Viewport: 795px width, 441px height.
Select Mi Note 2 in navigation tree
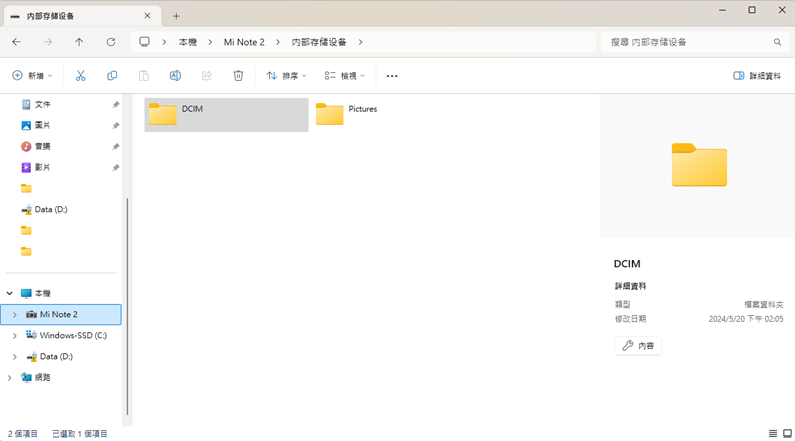[61, 314]
